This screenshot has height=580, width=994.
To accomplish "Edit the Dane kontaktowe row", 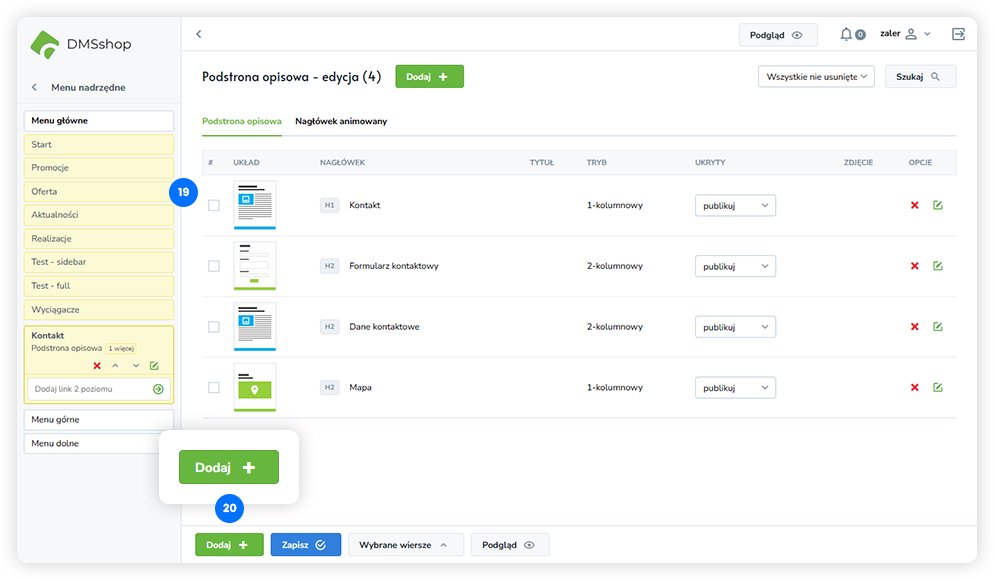I will coord(938,327).
